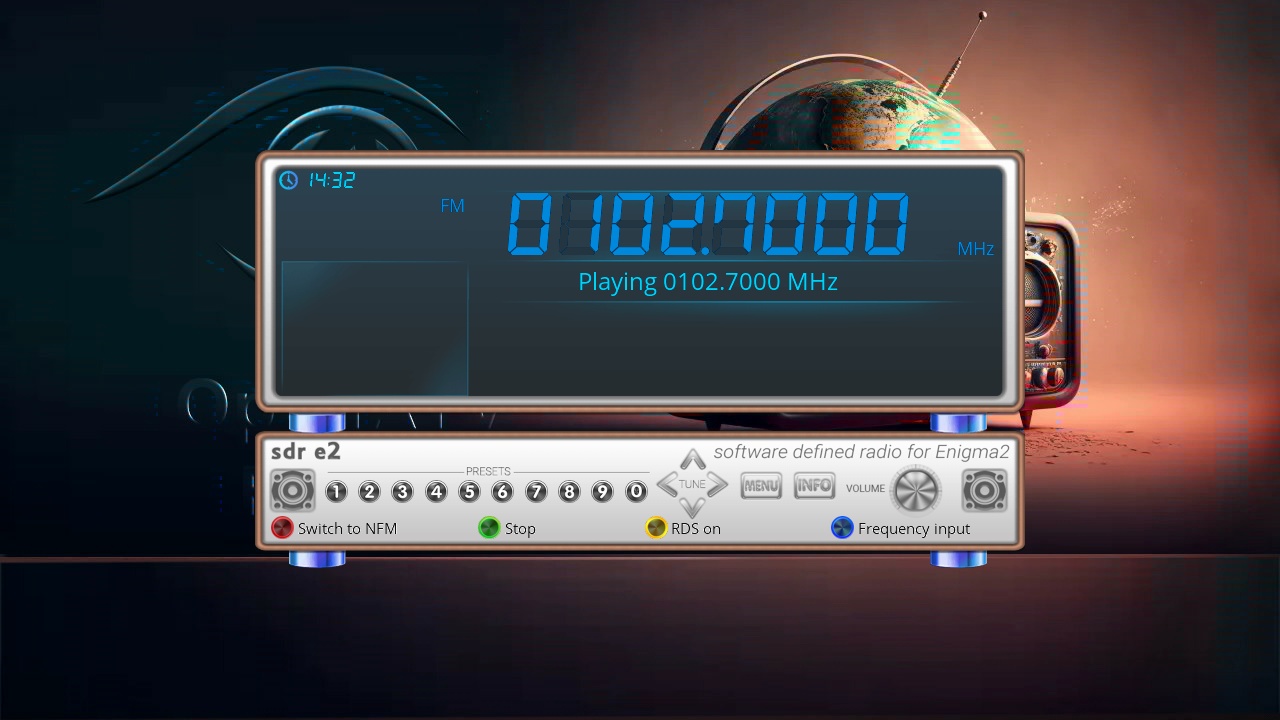Click the large 0102.7000 frequency display

tap(708, 223)
